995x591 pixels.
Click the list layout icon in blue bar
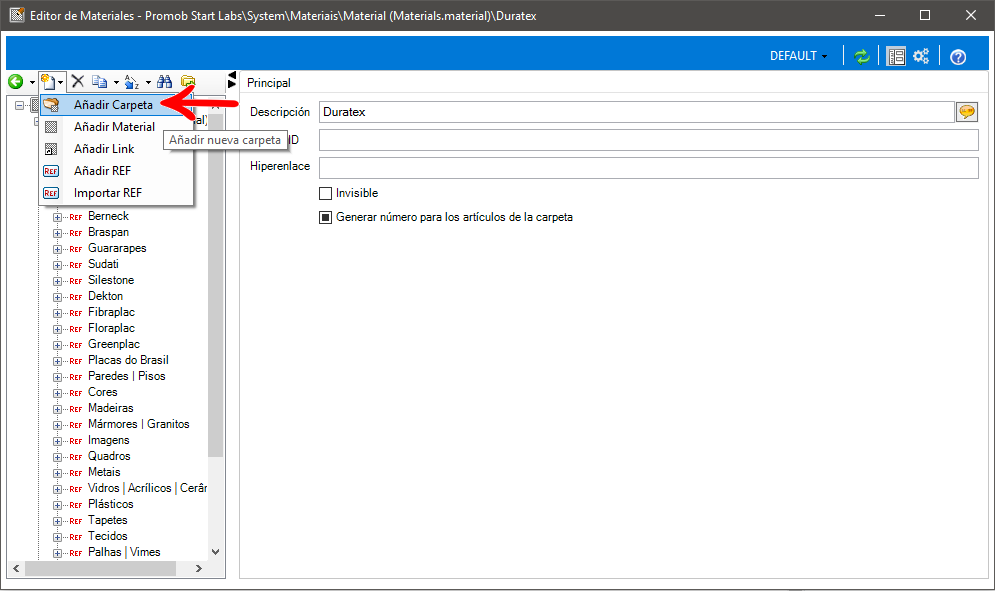[x=896, y=56]
